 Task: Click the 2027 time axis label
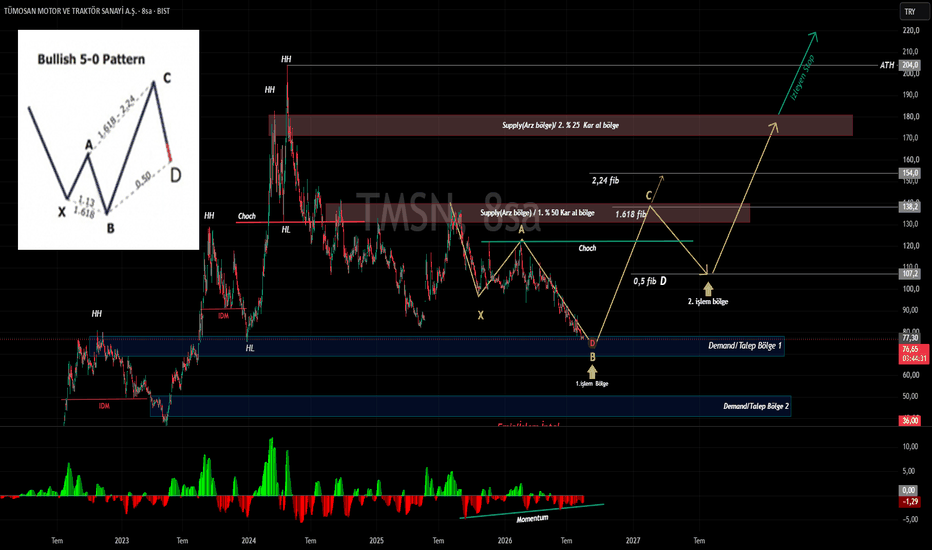pyautogui.click(x=633, y=540)
